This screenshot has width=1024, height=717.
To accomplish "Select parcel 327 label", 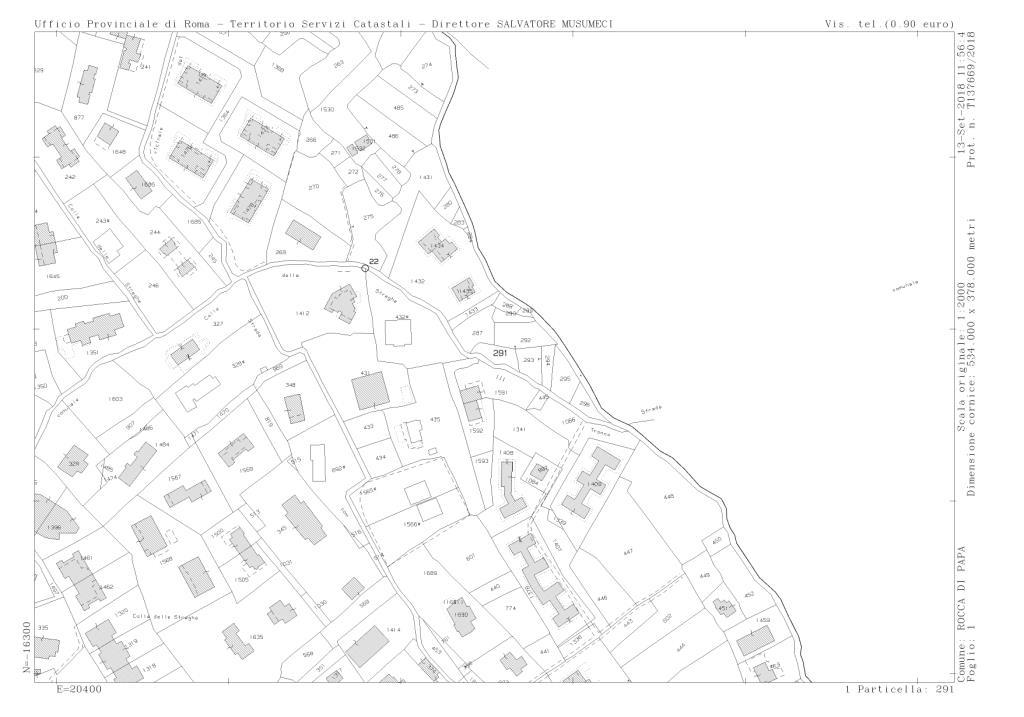I will [218, 324].
